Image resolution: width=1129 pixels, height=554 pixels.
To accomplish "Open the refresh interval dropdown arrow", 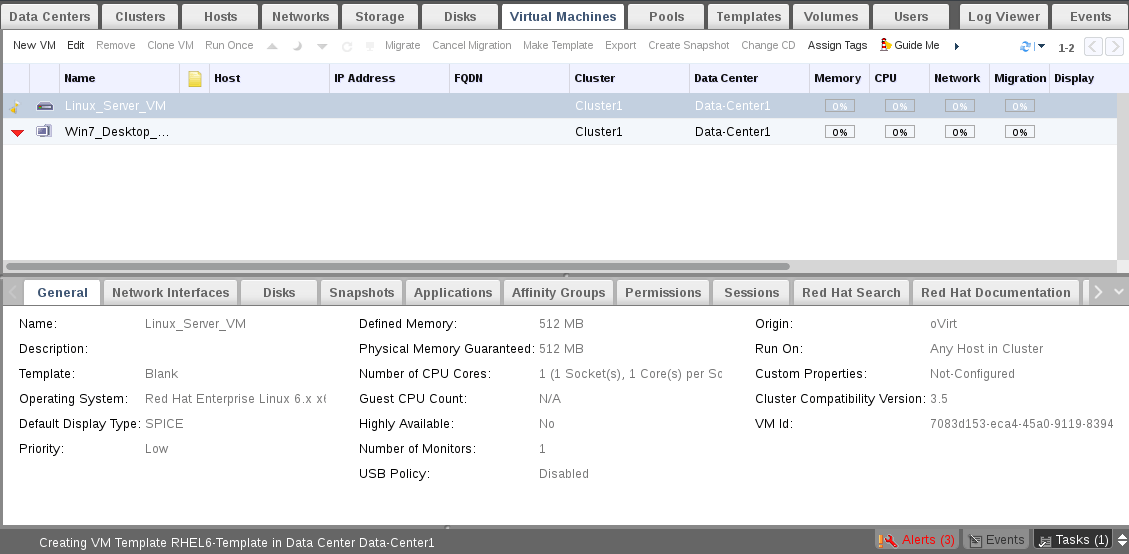I will (x=1041, y=47).
